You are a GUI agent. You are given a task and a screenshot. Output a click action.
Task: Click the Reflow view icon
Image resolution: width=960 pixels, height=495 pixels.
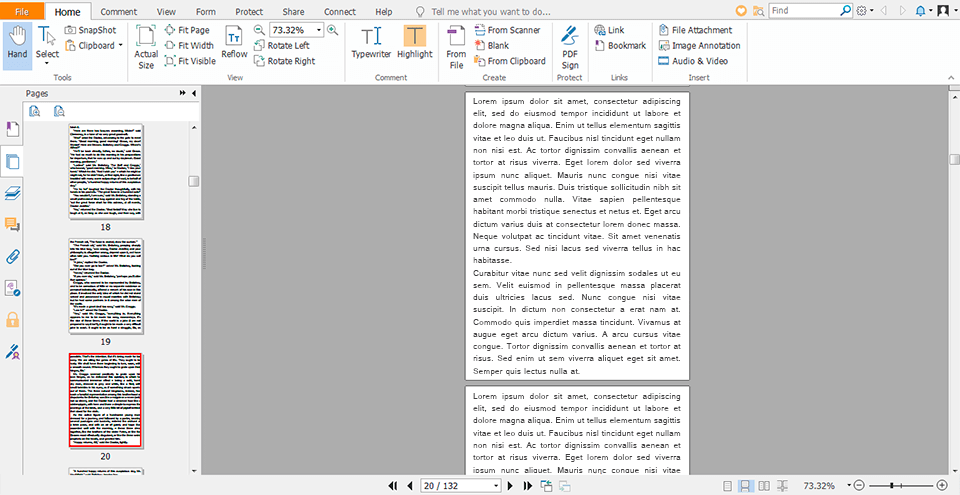coord(234,41)
